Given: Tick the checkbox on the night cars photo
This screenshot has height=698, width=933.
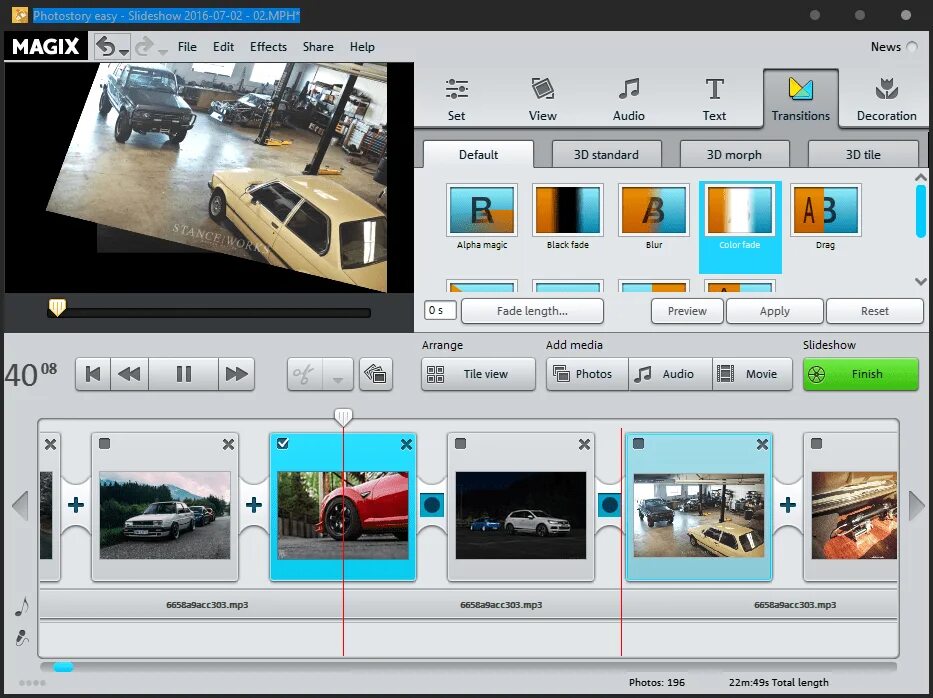Looking at the screenshot, I should 460,443.
